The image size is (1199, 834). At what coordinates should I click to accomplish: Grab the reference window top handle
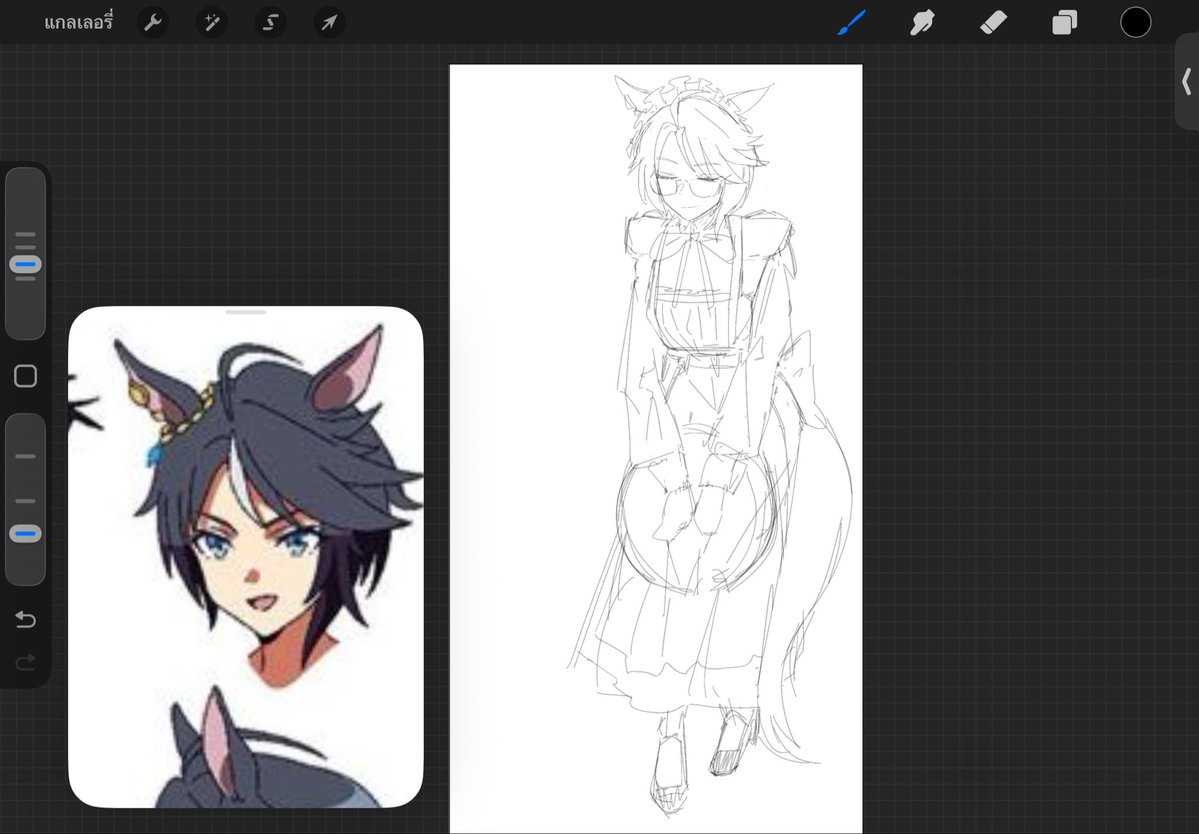pos(245,312)
